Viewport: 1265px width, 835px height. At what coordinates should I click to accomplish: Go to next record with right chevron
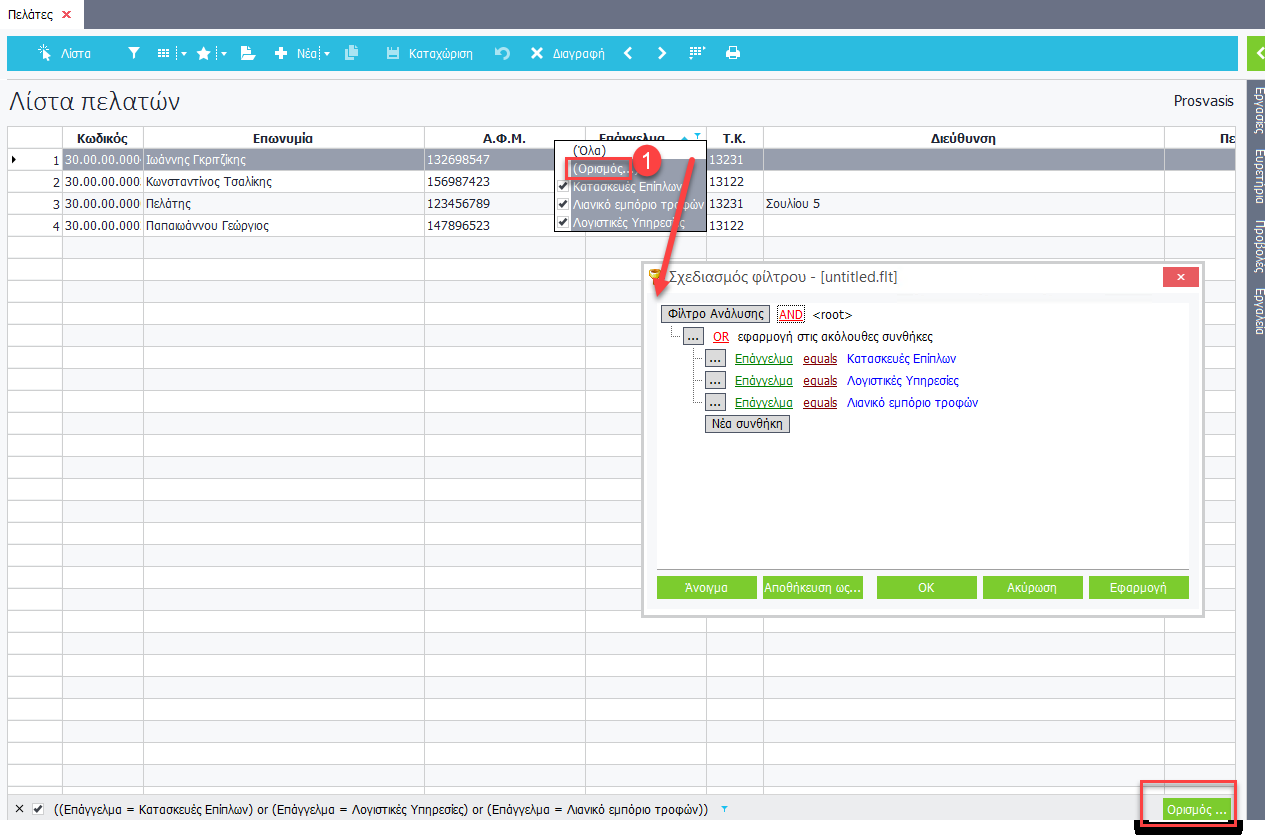point(662,53)
